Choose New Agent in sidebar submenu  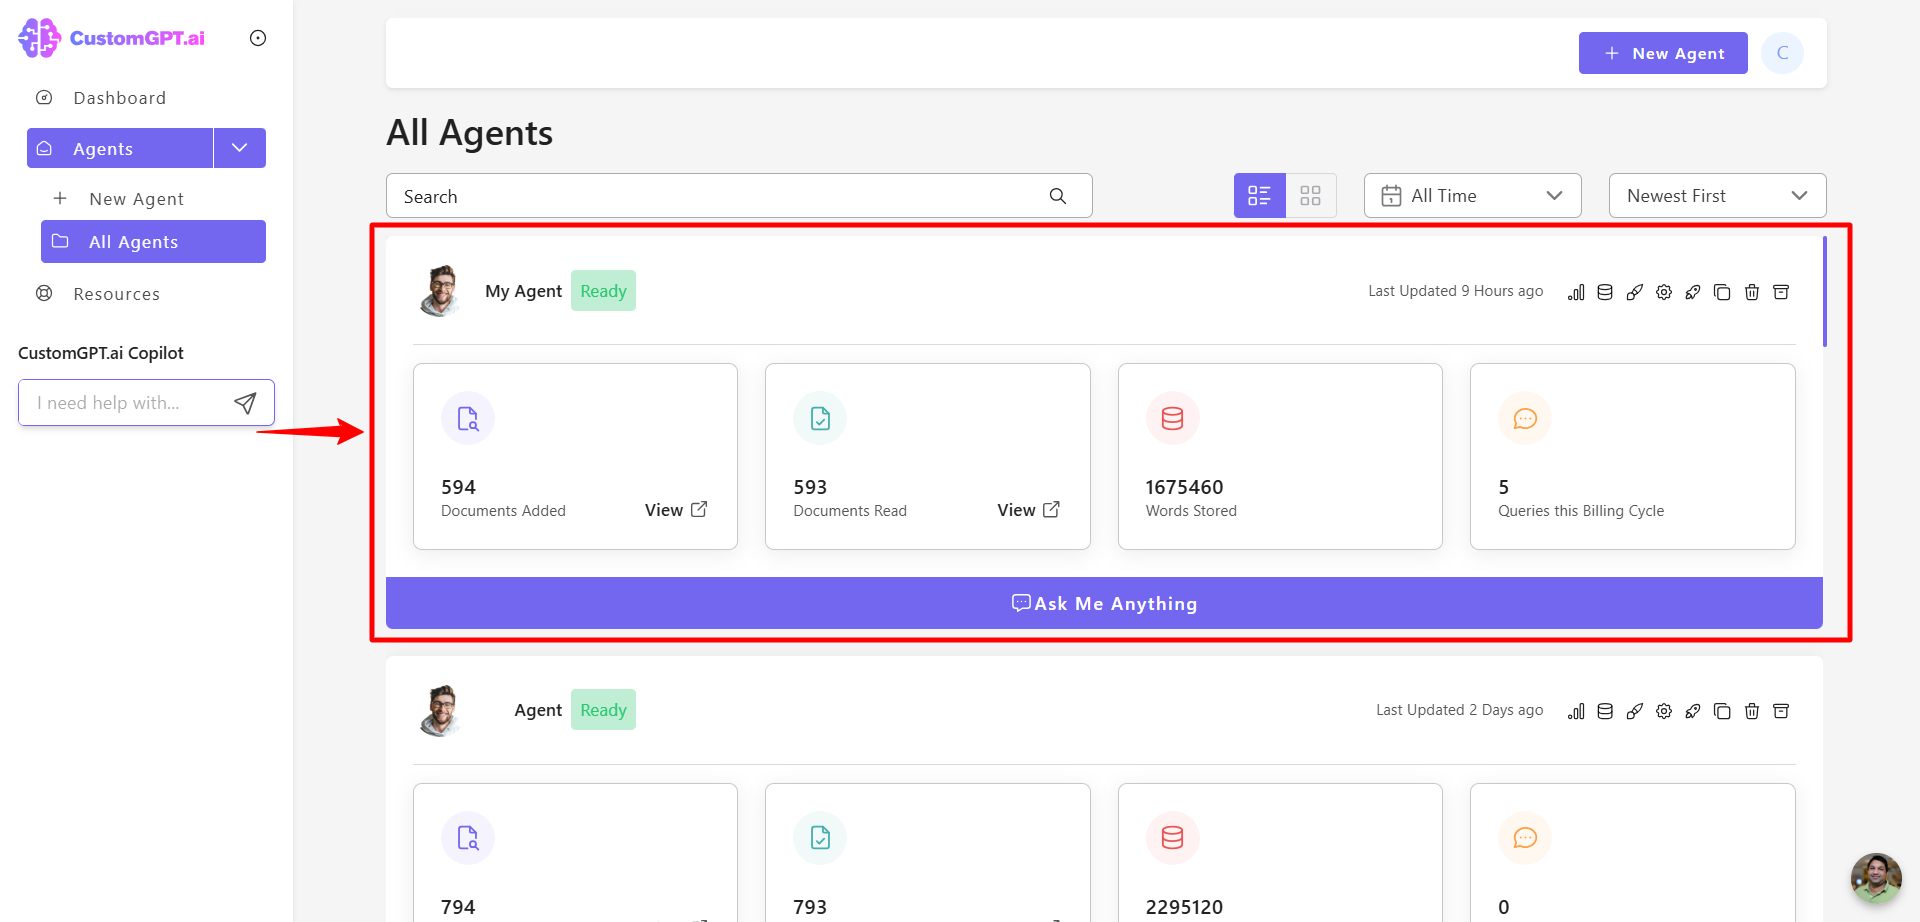(136, 199)
